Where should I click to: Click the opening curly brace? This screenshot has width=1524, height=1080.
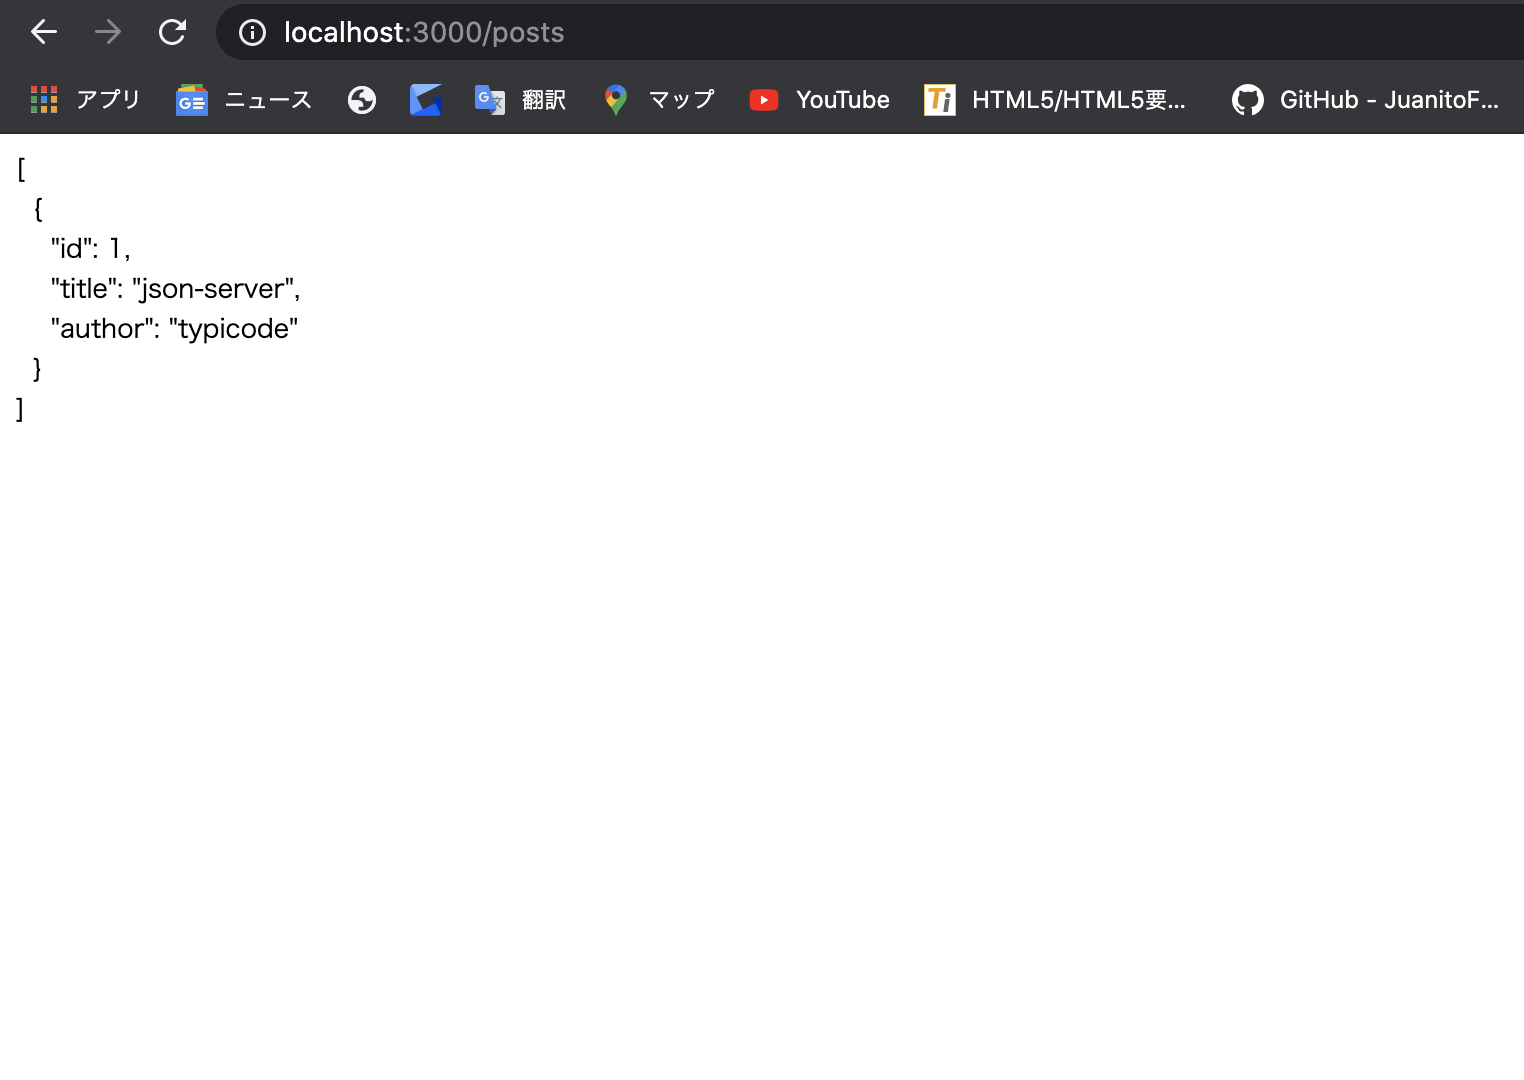tap(38, 208)
